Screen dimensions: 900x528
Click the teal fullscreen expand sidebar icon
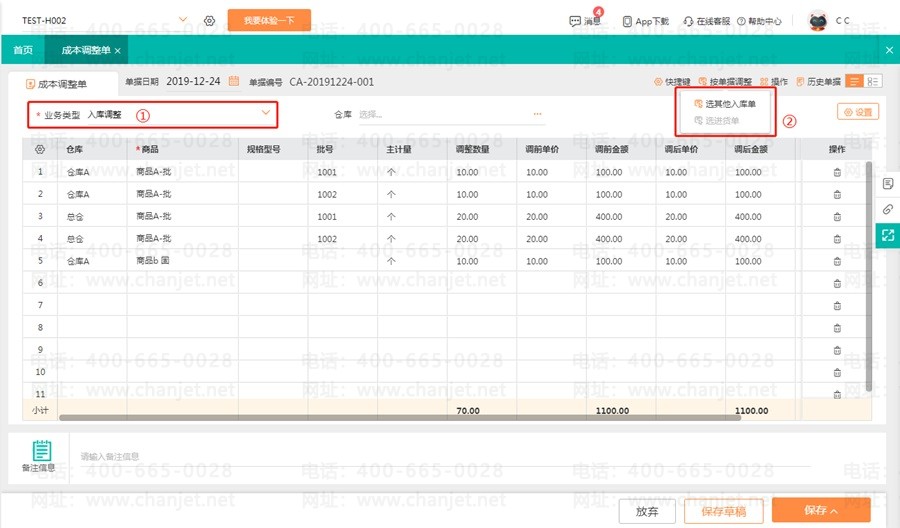click(888, 235)
